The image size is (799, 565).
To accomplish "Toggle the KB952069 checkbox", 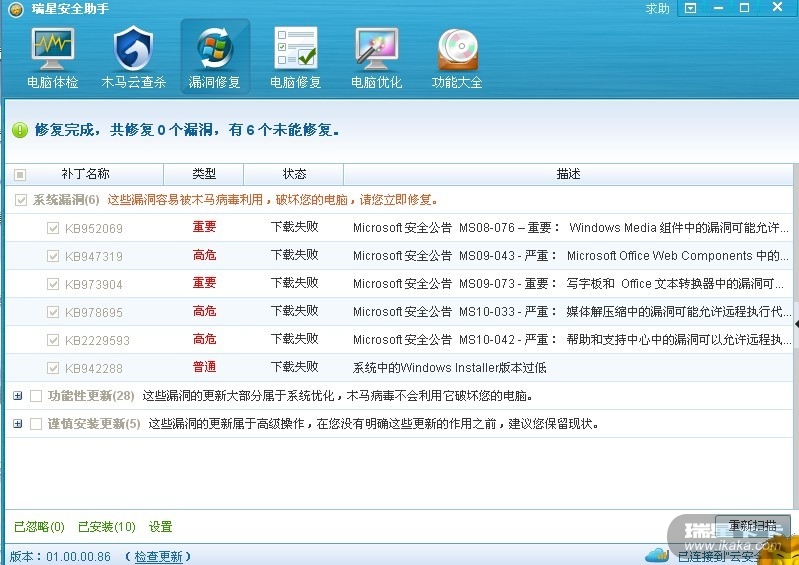I will tap(53, 228).
